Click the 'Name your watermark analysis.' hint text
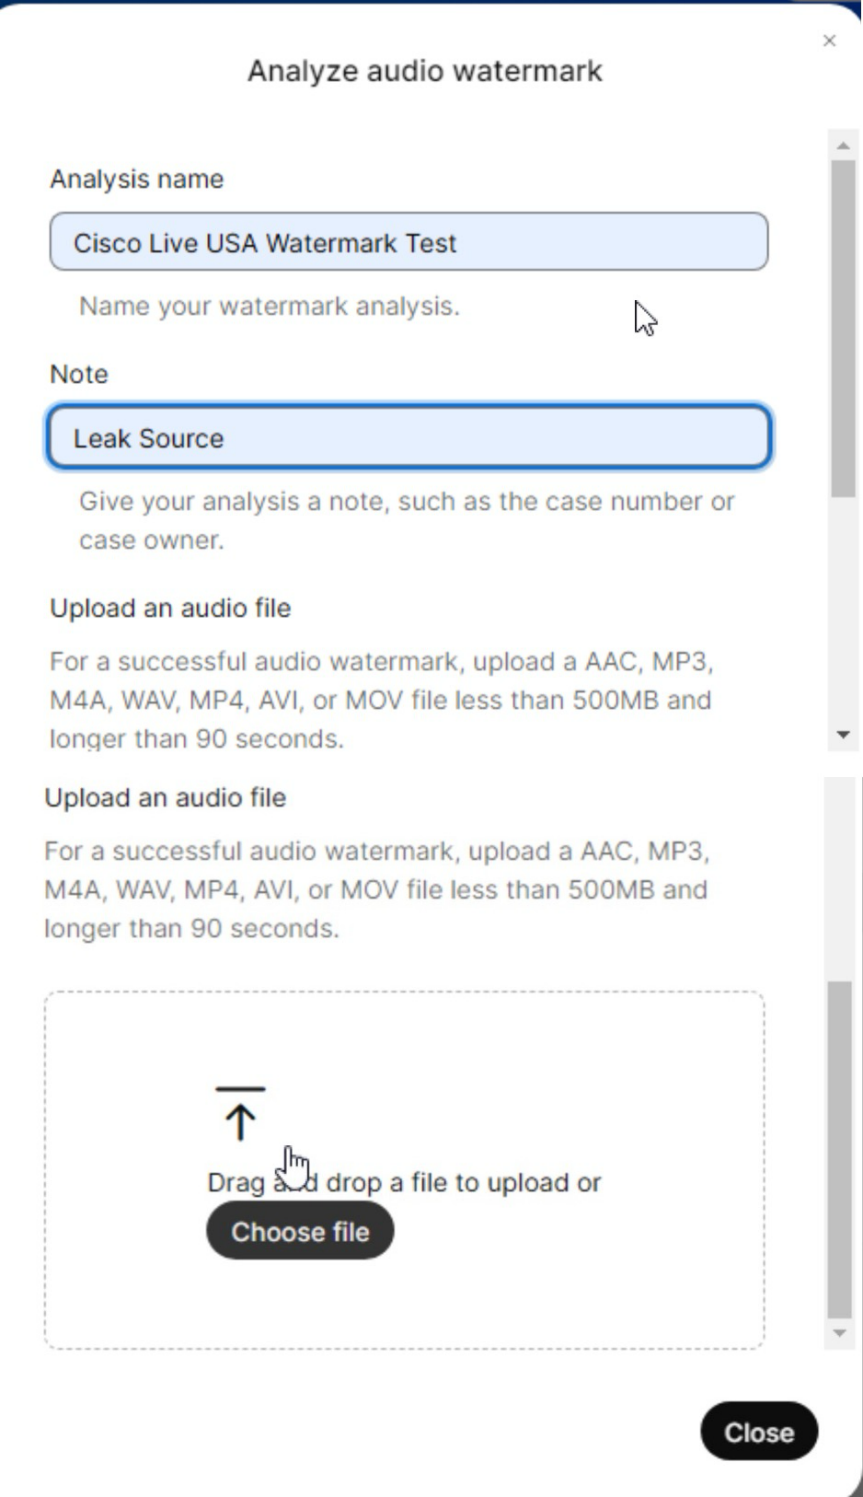The height and width of the screenshot is (1497, 863). 269,306
